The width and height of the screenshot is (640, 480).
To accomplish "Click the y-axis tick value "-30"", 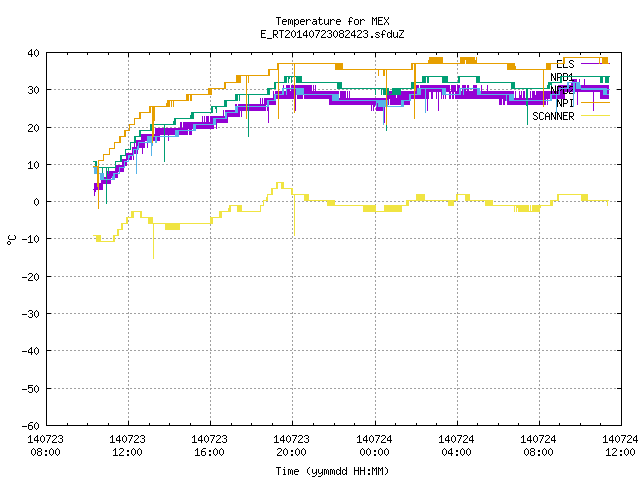I will [31, 314].
